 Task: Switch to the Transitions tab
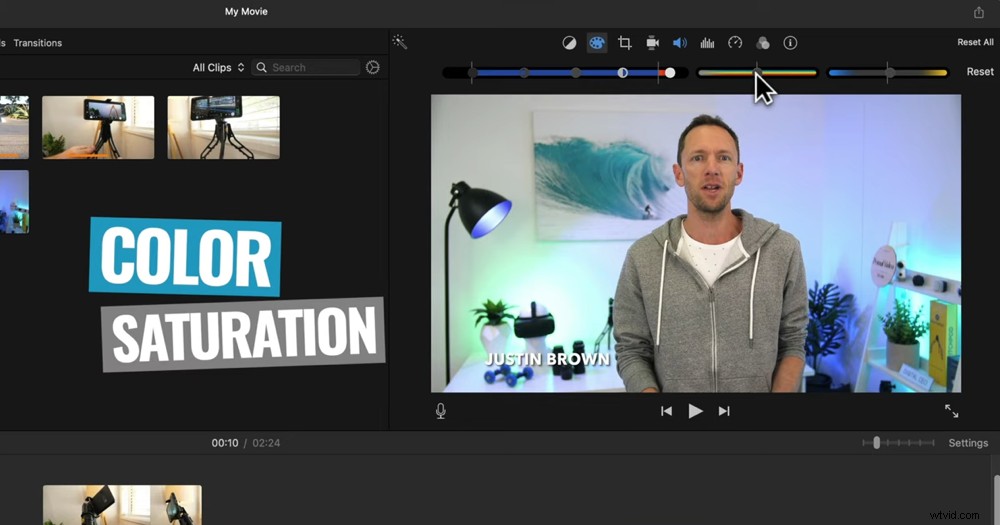click(38, 43)
